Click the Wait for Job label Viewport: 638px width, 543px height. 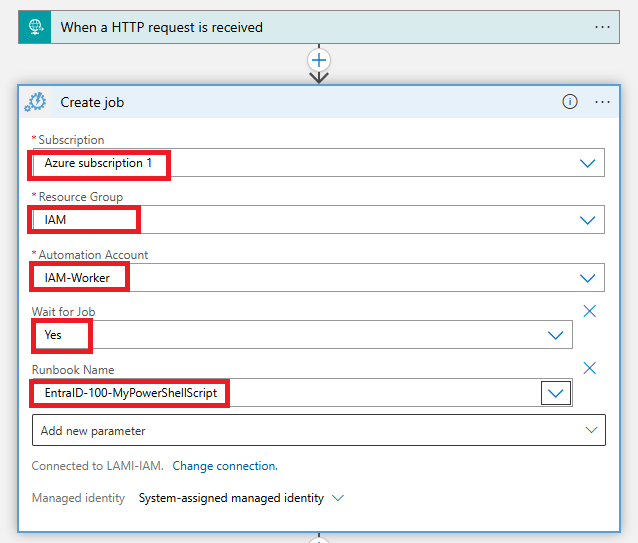tap(63, 312)
